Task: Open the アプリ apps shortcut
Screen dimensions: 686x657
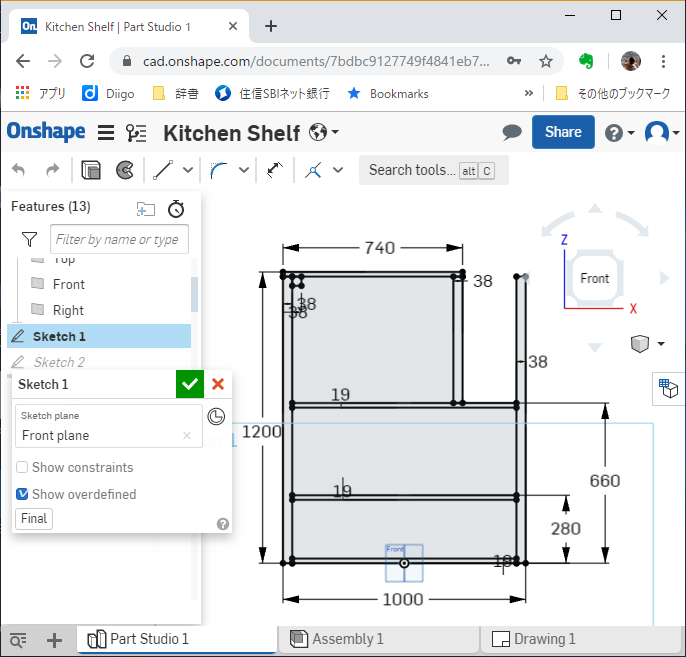Action: pyautogui.click(x=40, y=93)
